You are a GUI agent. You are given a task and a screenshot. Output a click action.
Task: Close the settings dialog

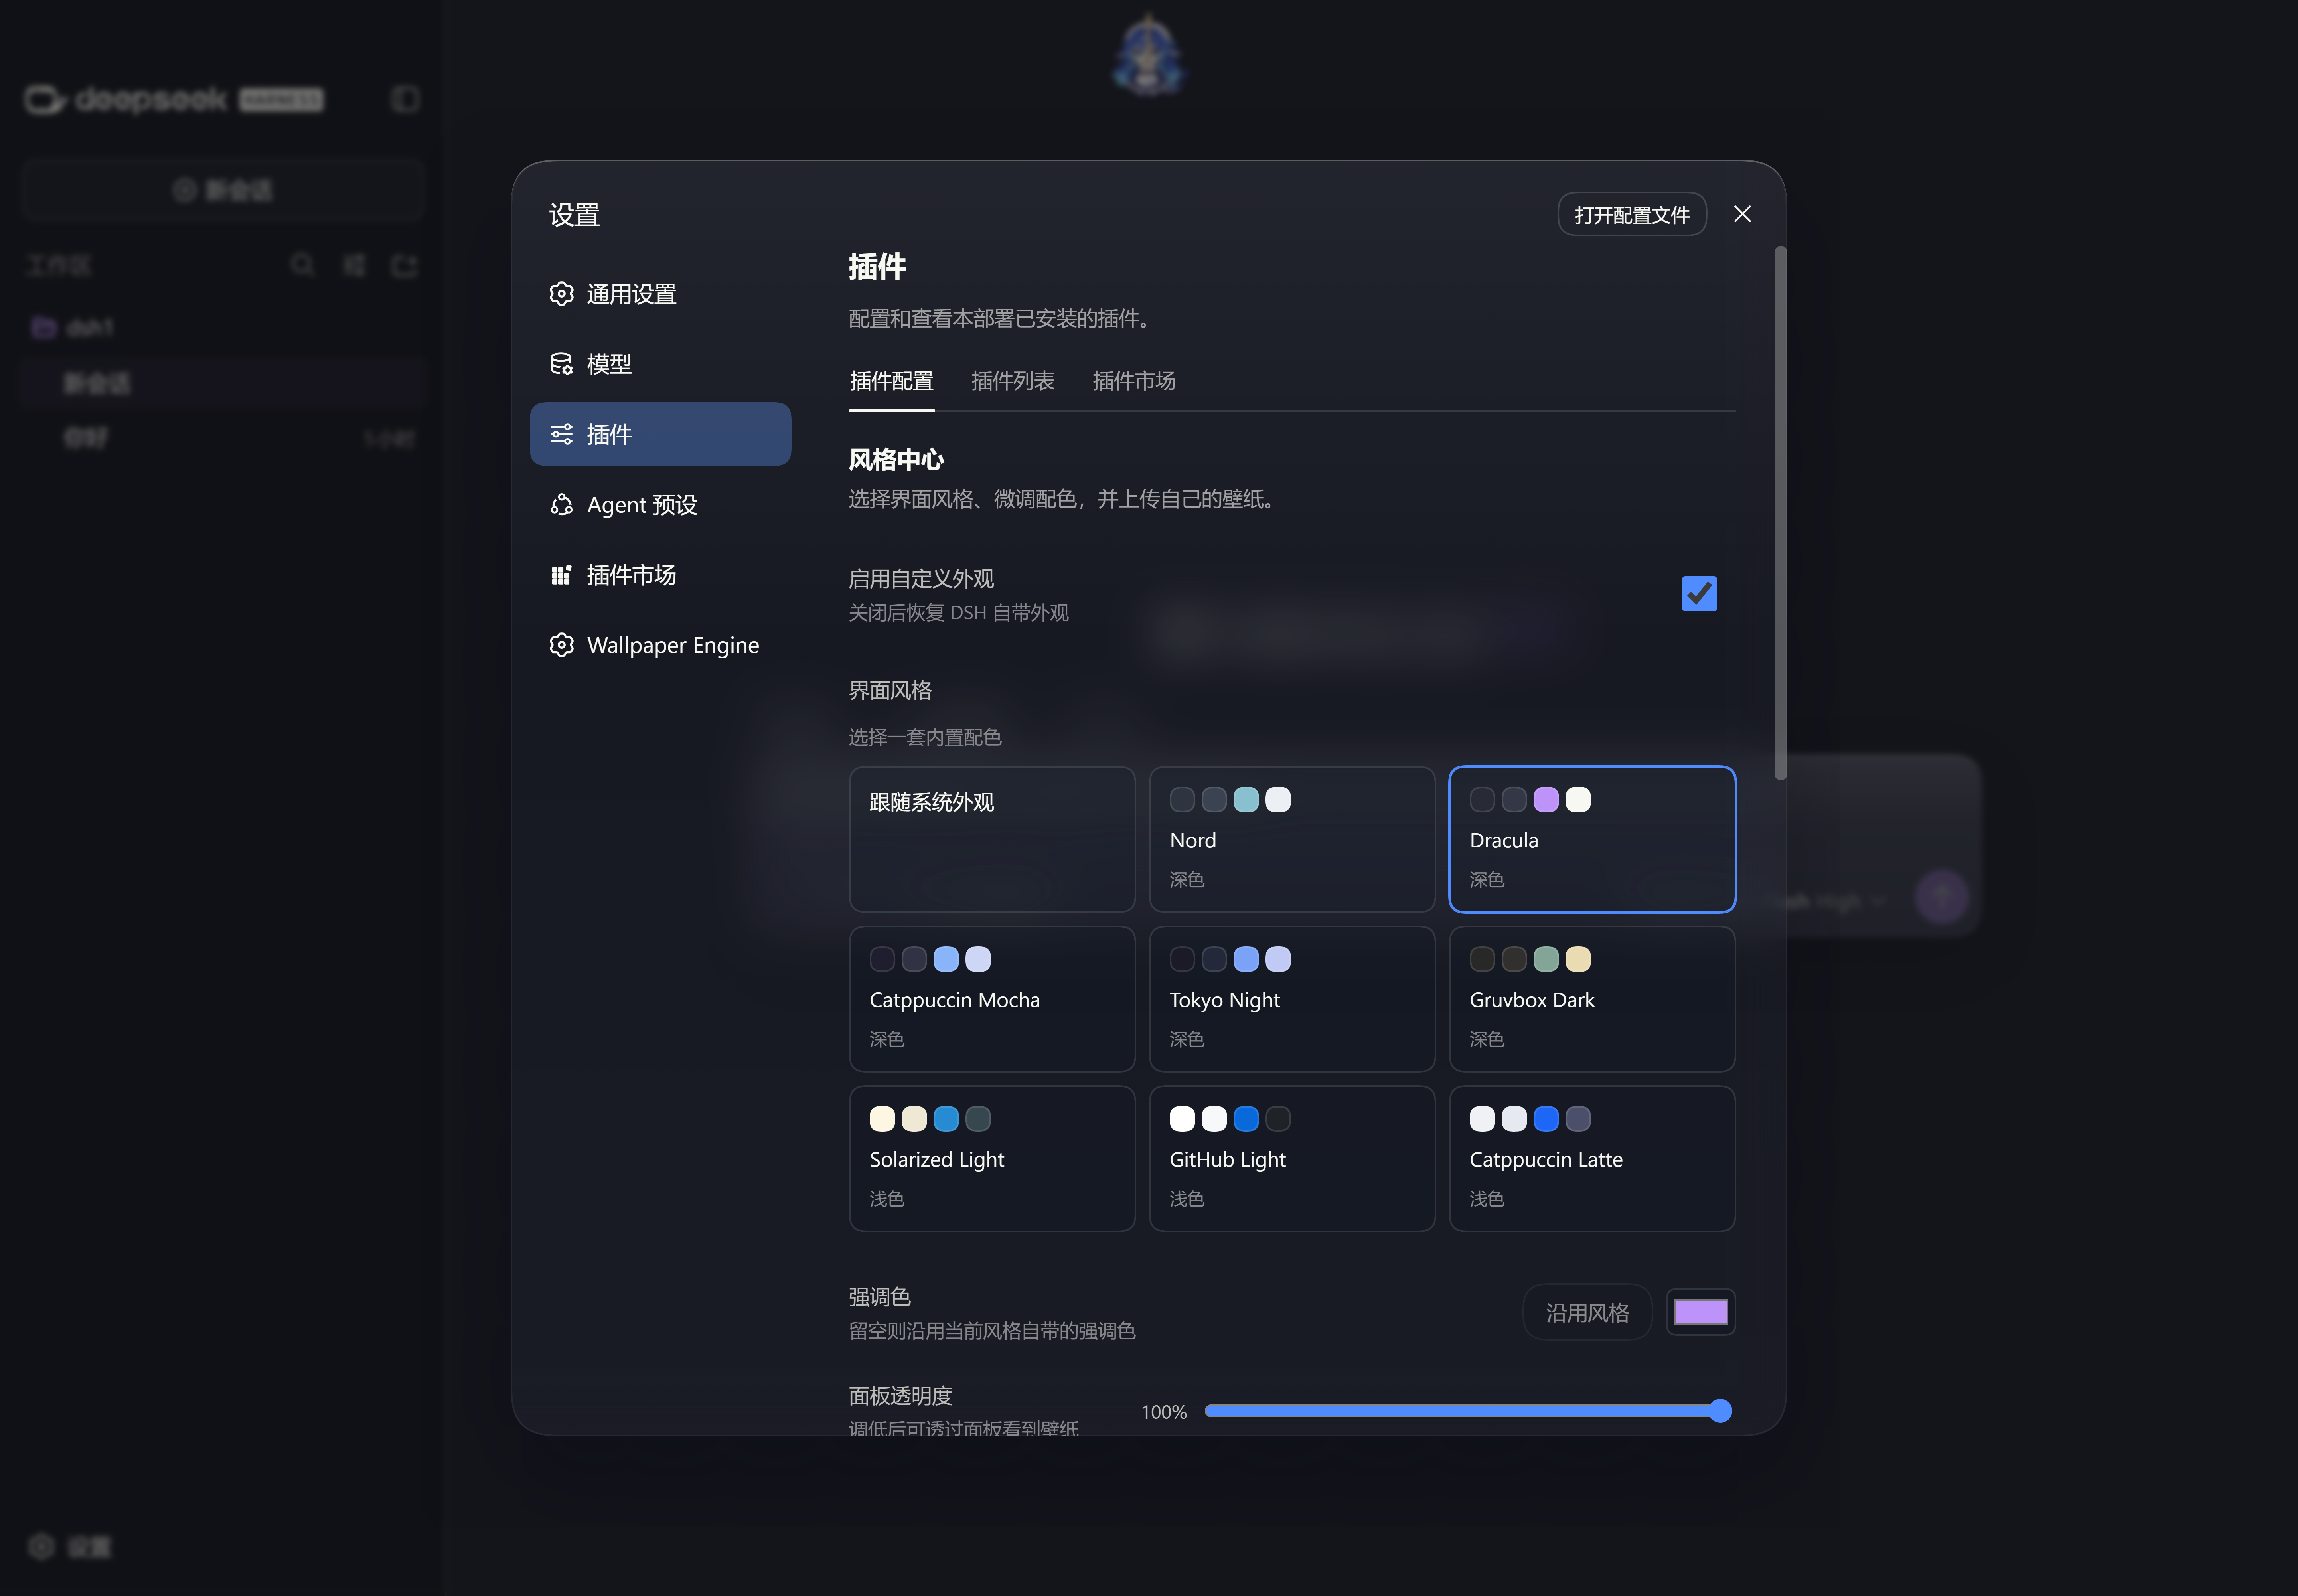click(1742, 214)
